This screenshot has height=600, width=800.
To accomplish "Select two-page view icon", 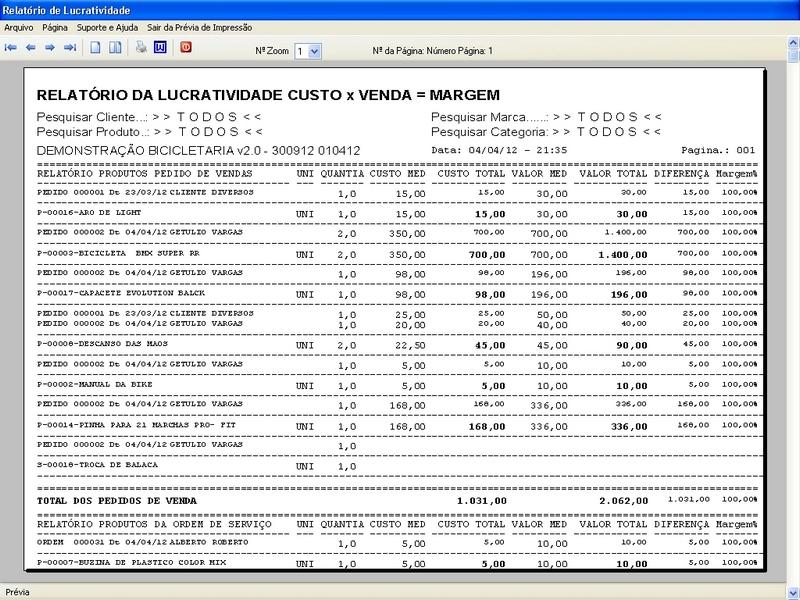I will [115, 48].
